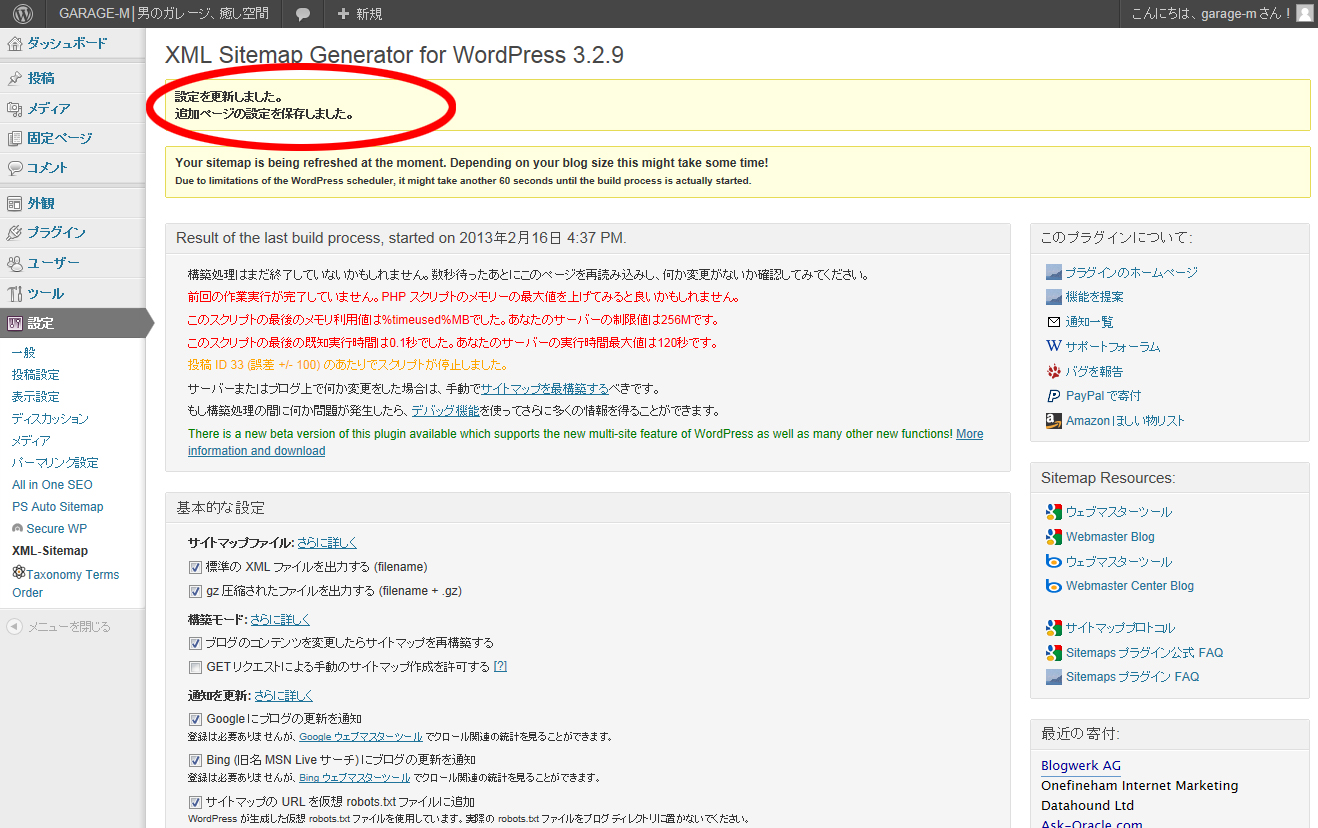Open the GARAGE-M site name link
The width and height of the screenshot is (1318, 828).
point(164,14)
